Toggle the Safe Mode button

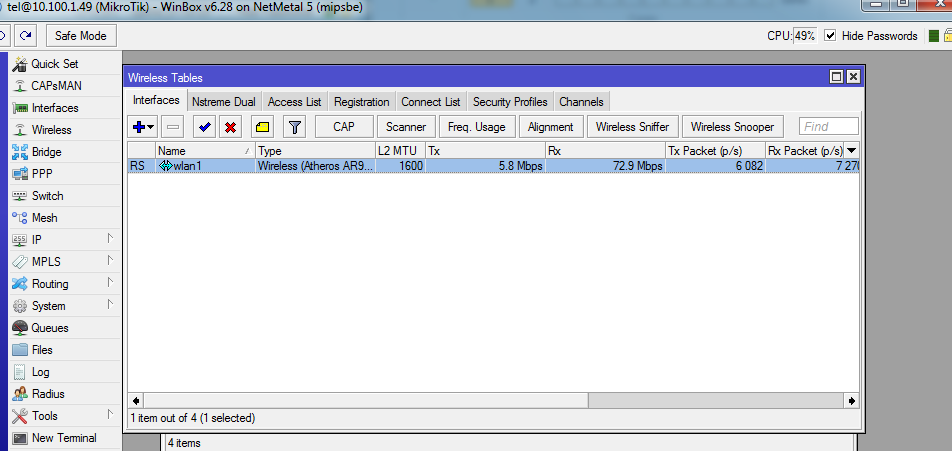[81, 36]
